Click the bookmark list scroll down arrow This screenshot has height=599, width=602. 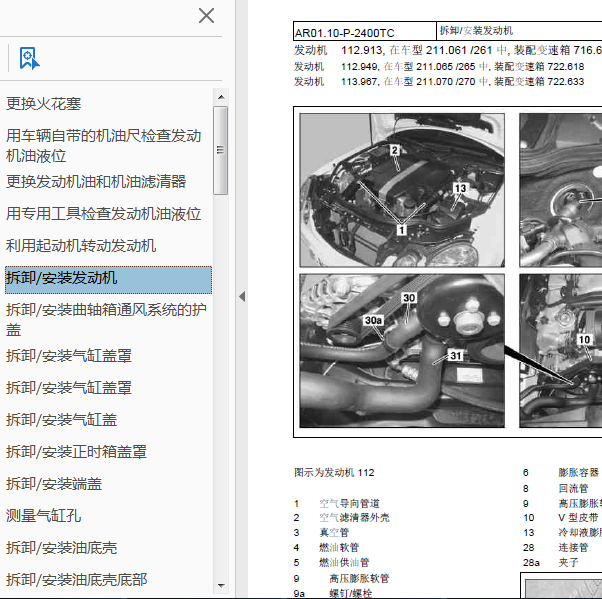pyautogui.click(x=221, y=586)
